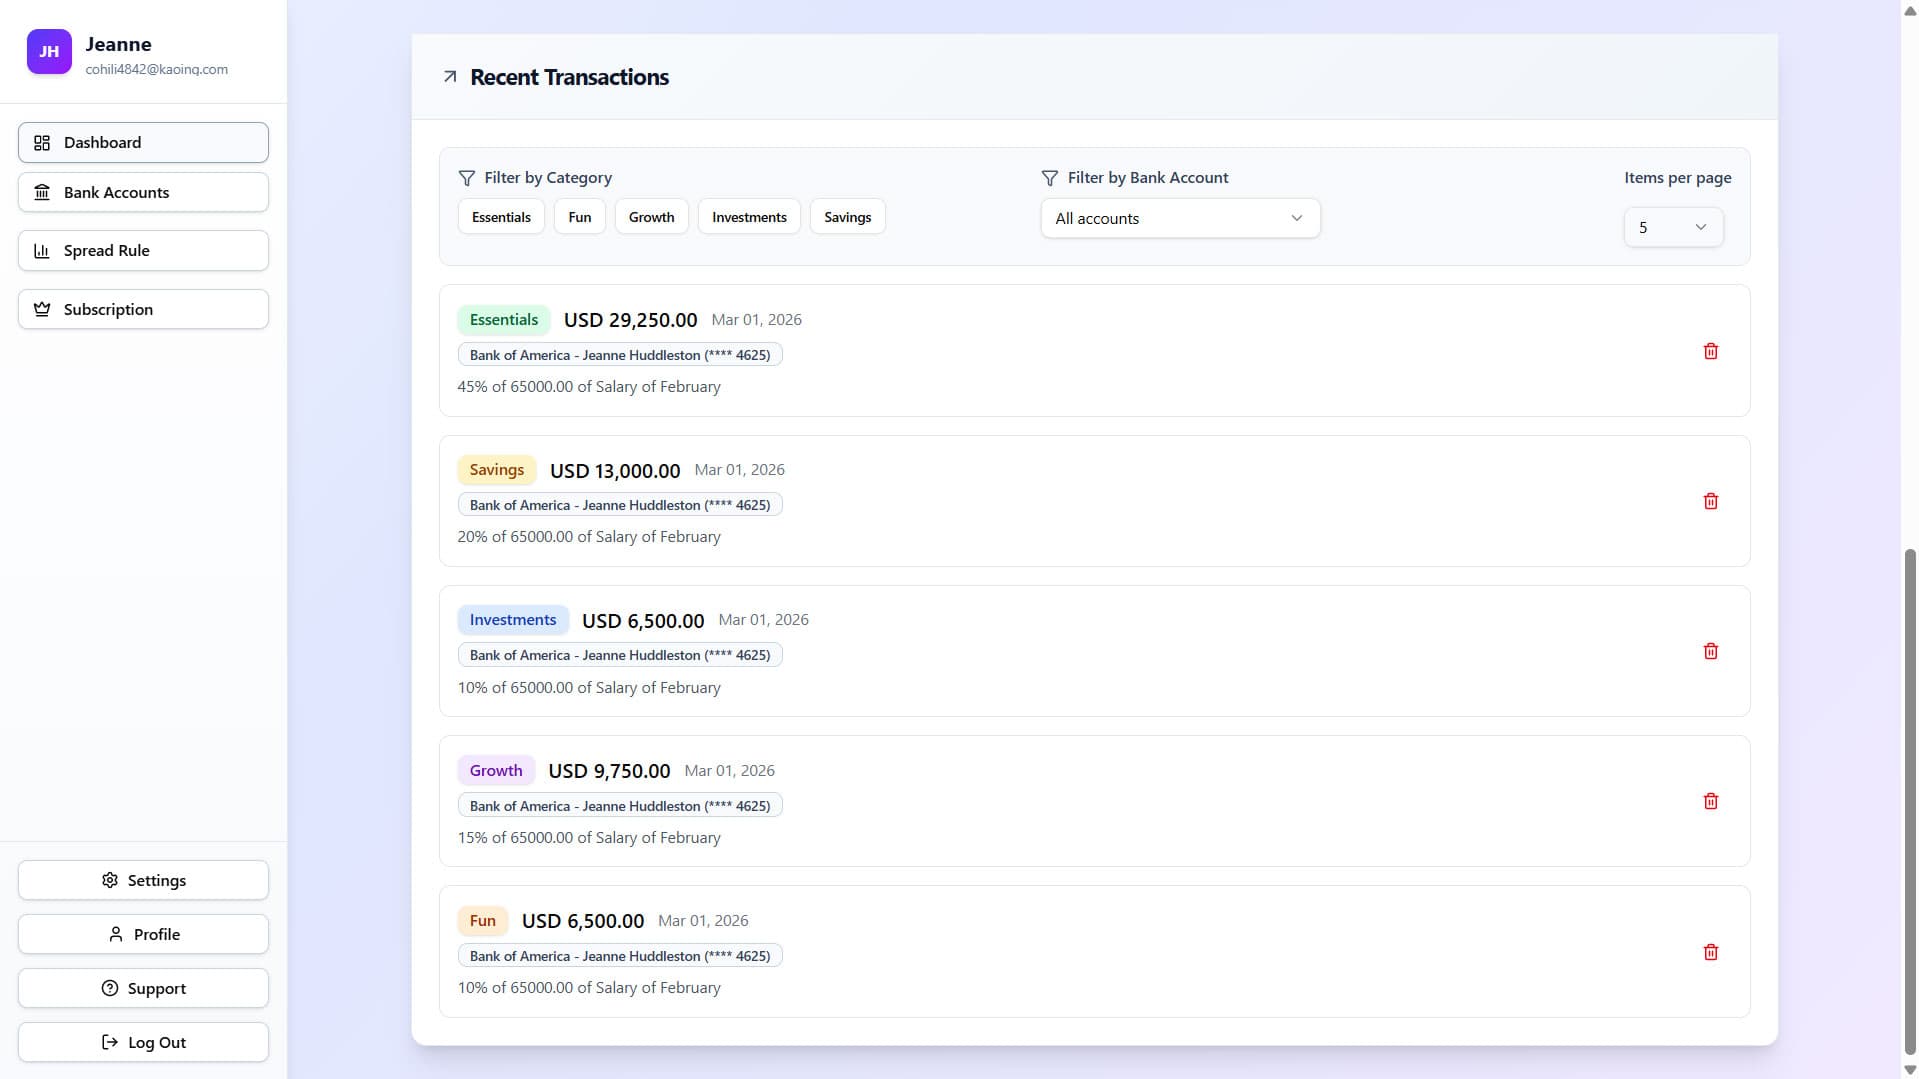The image size is (1919, 1079).
Task: Toggle the Essentials category filter
Action: [501, 216]
